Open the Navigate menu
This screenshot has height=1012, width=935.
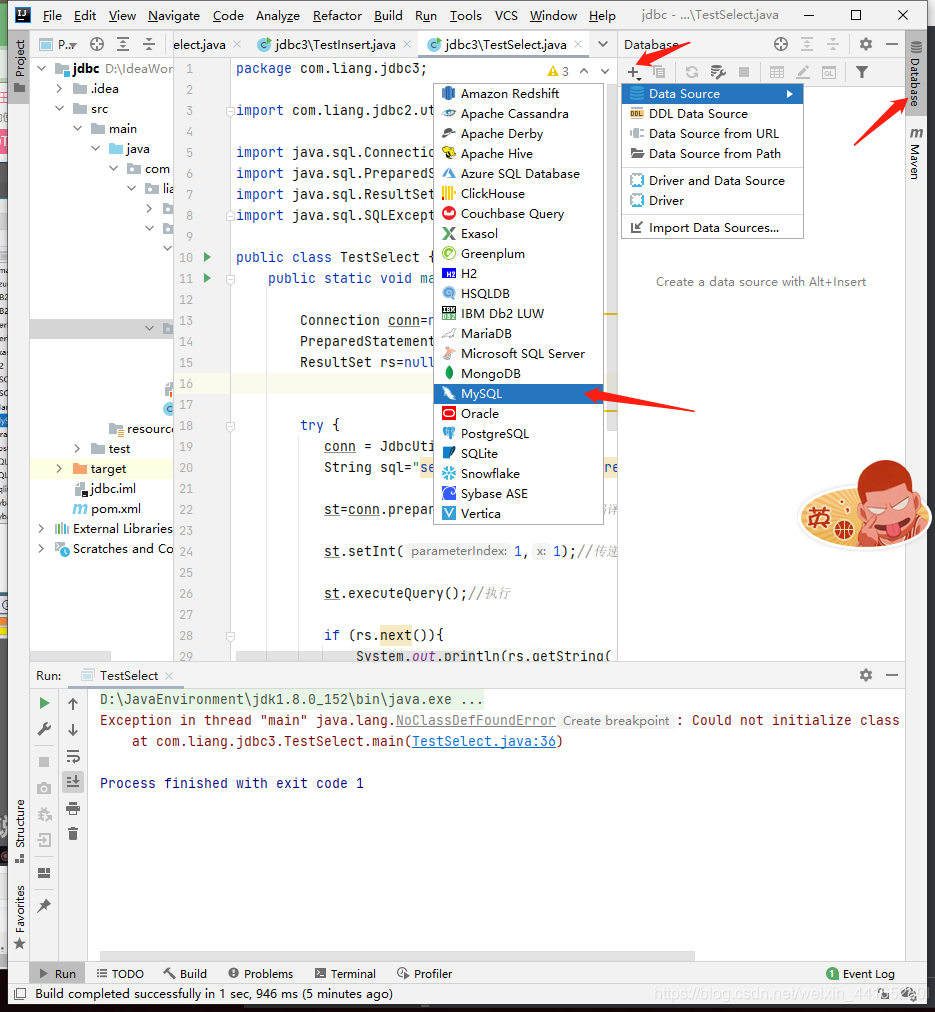tap(174, 15)
